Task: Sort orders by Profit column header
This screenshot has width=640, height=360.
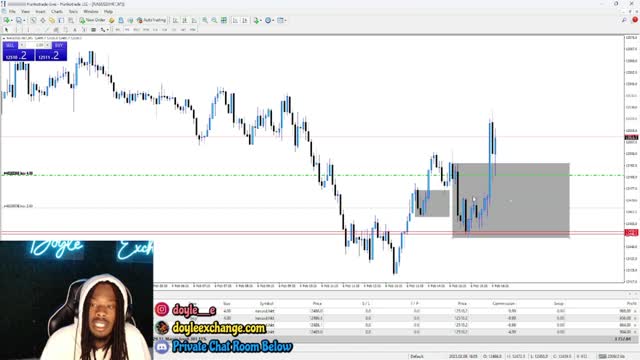Action: click(631, 304)
